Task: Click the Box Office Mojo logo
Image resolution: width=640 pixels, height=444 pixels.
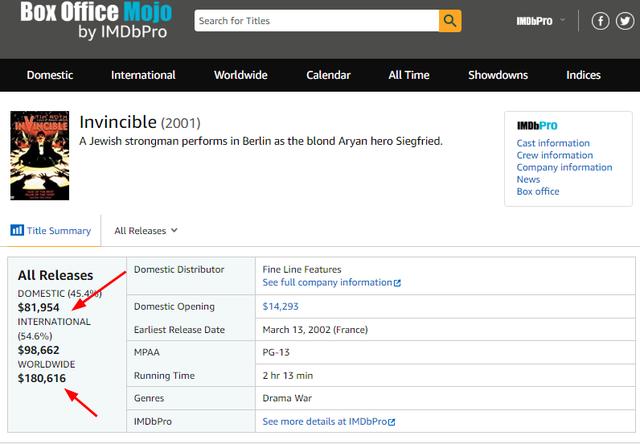Action: (x=96, y=20)
